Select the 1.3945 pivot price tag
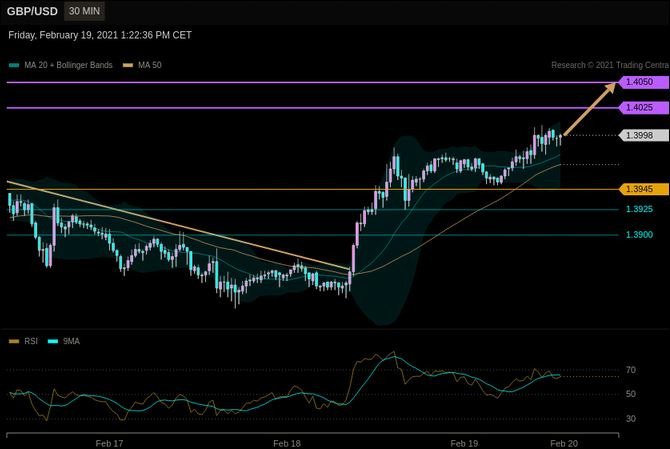Image resolution: width=670 pixels, height=449 pixels. coord(644,189)
